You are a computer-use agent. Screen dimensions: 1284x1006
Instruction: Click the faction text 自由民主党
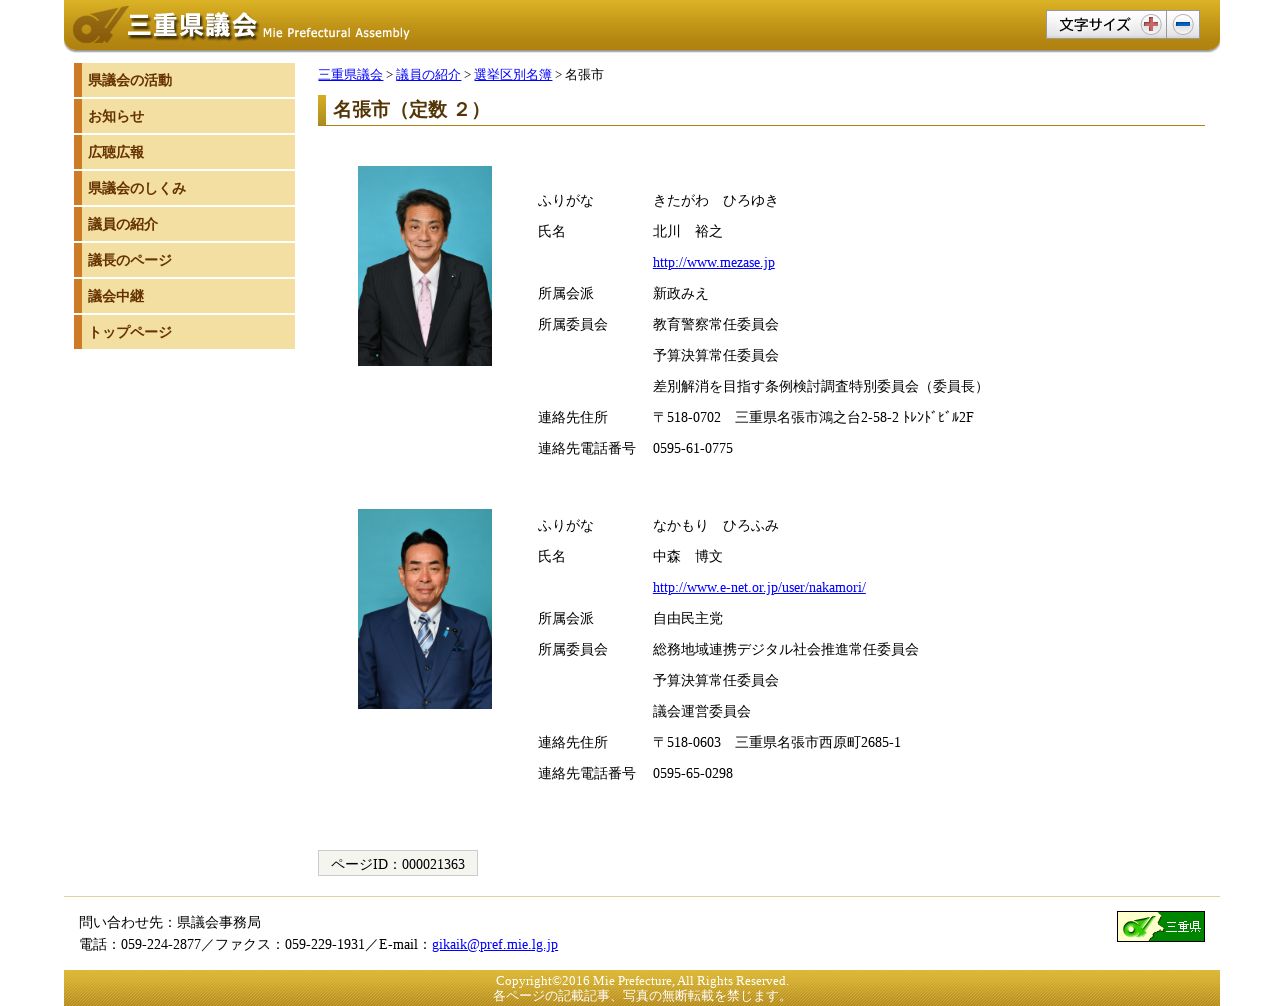point(687,619)
